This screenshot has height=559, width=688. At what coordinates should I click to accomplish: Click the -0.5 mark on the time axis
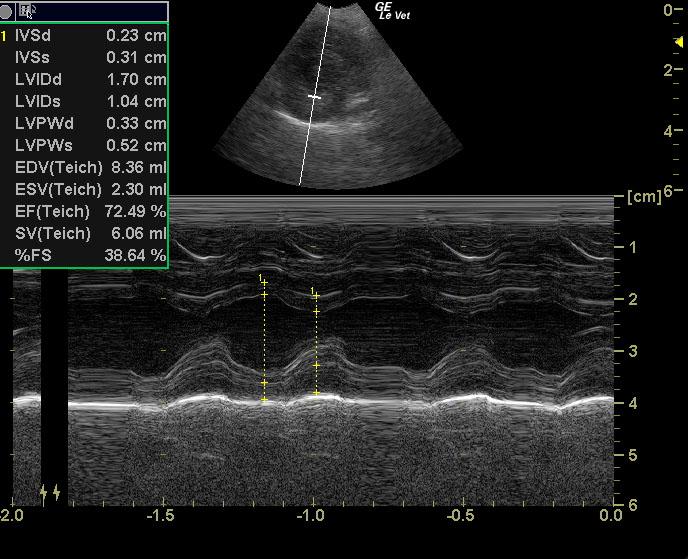(461, 515)
